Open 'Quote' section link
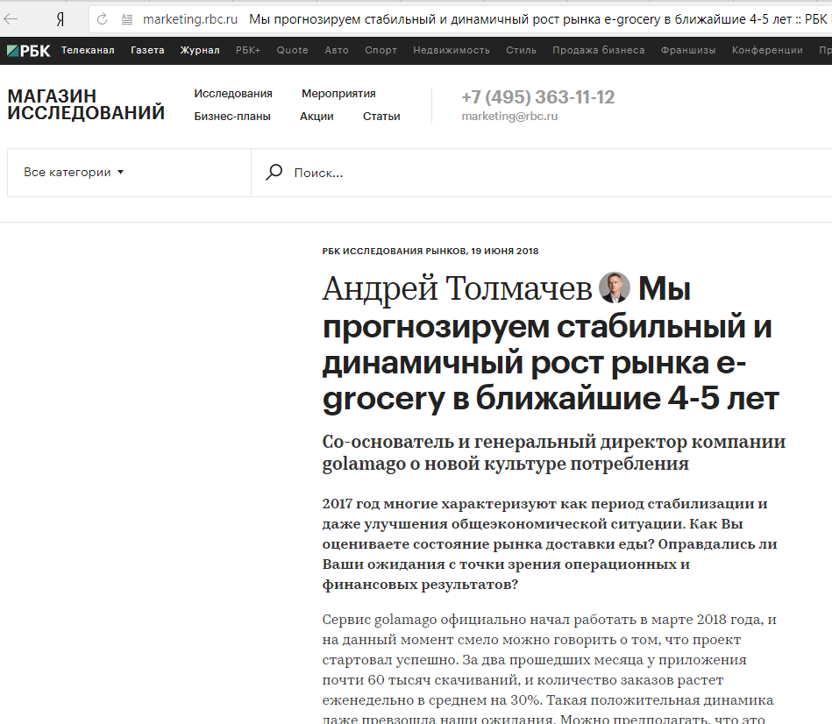The width and height of the screenshot is (832, 724). 292,50
